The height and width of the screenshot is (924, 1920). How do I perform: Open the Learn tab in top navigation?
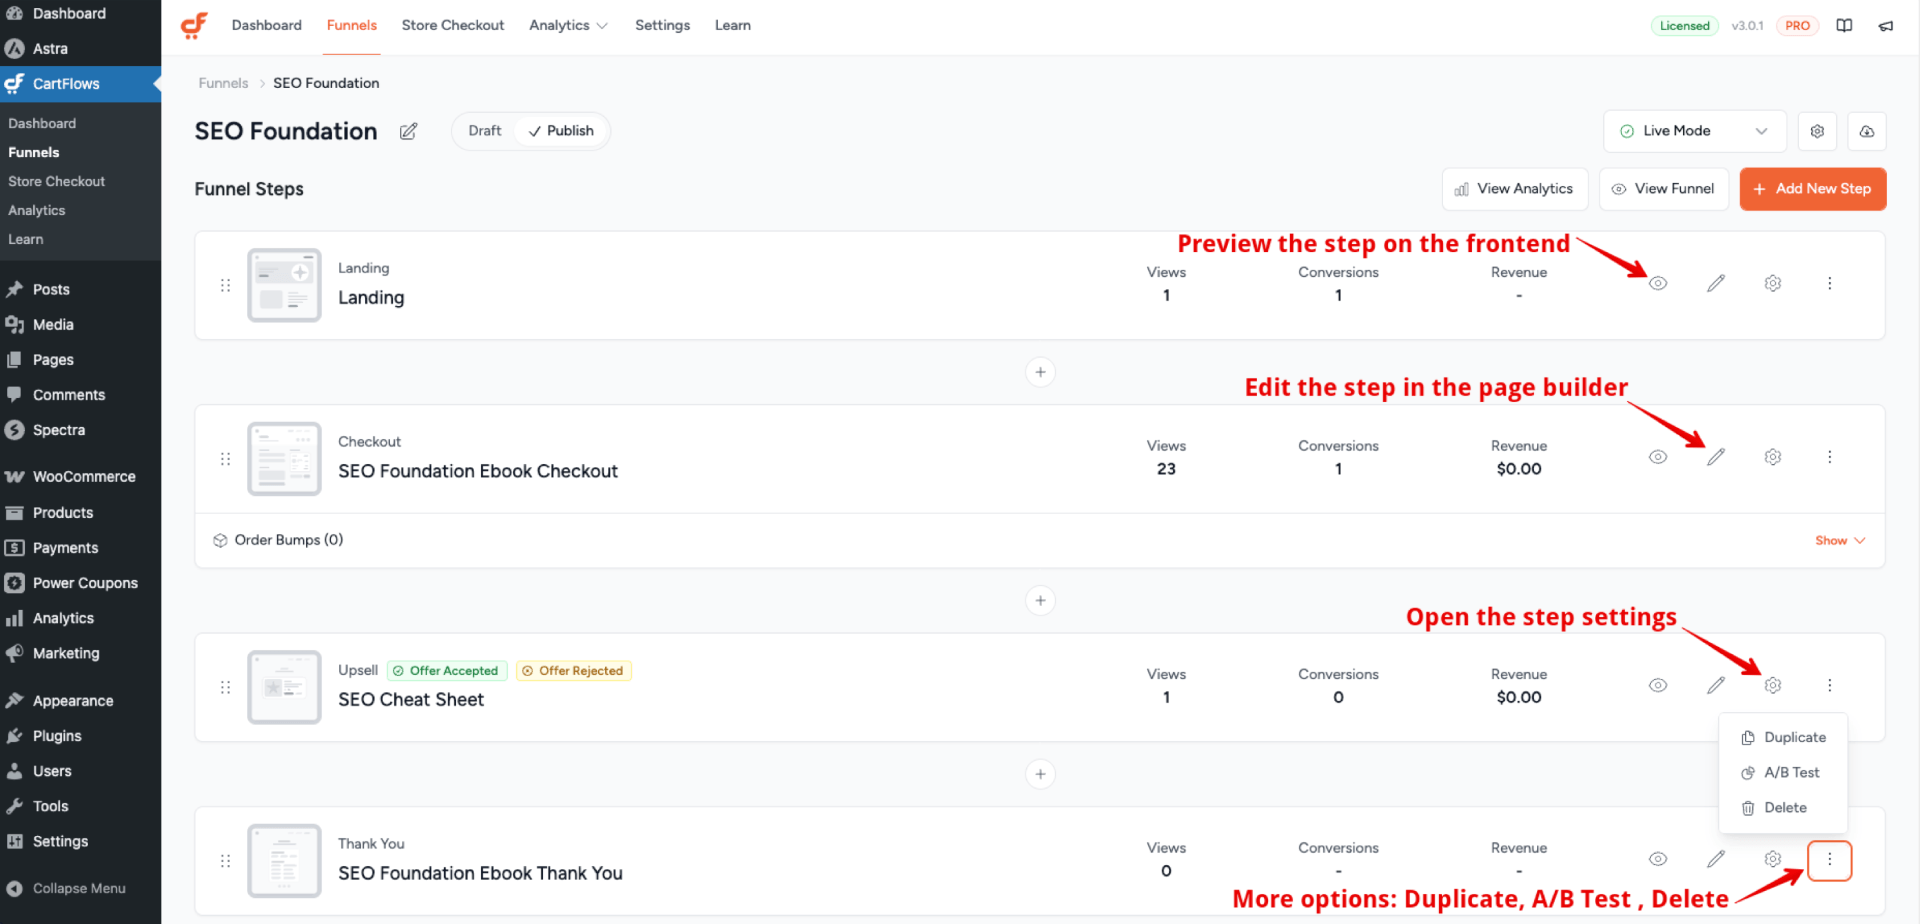pos(733,25)
